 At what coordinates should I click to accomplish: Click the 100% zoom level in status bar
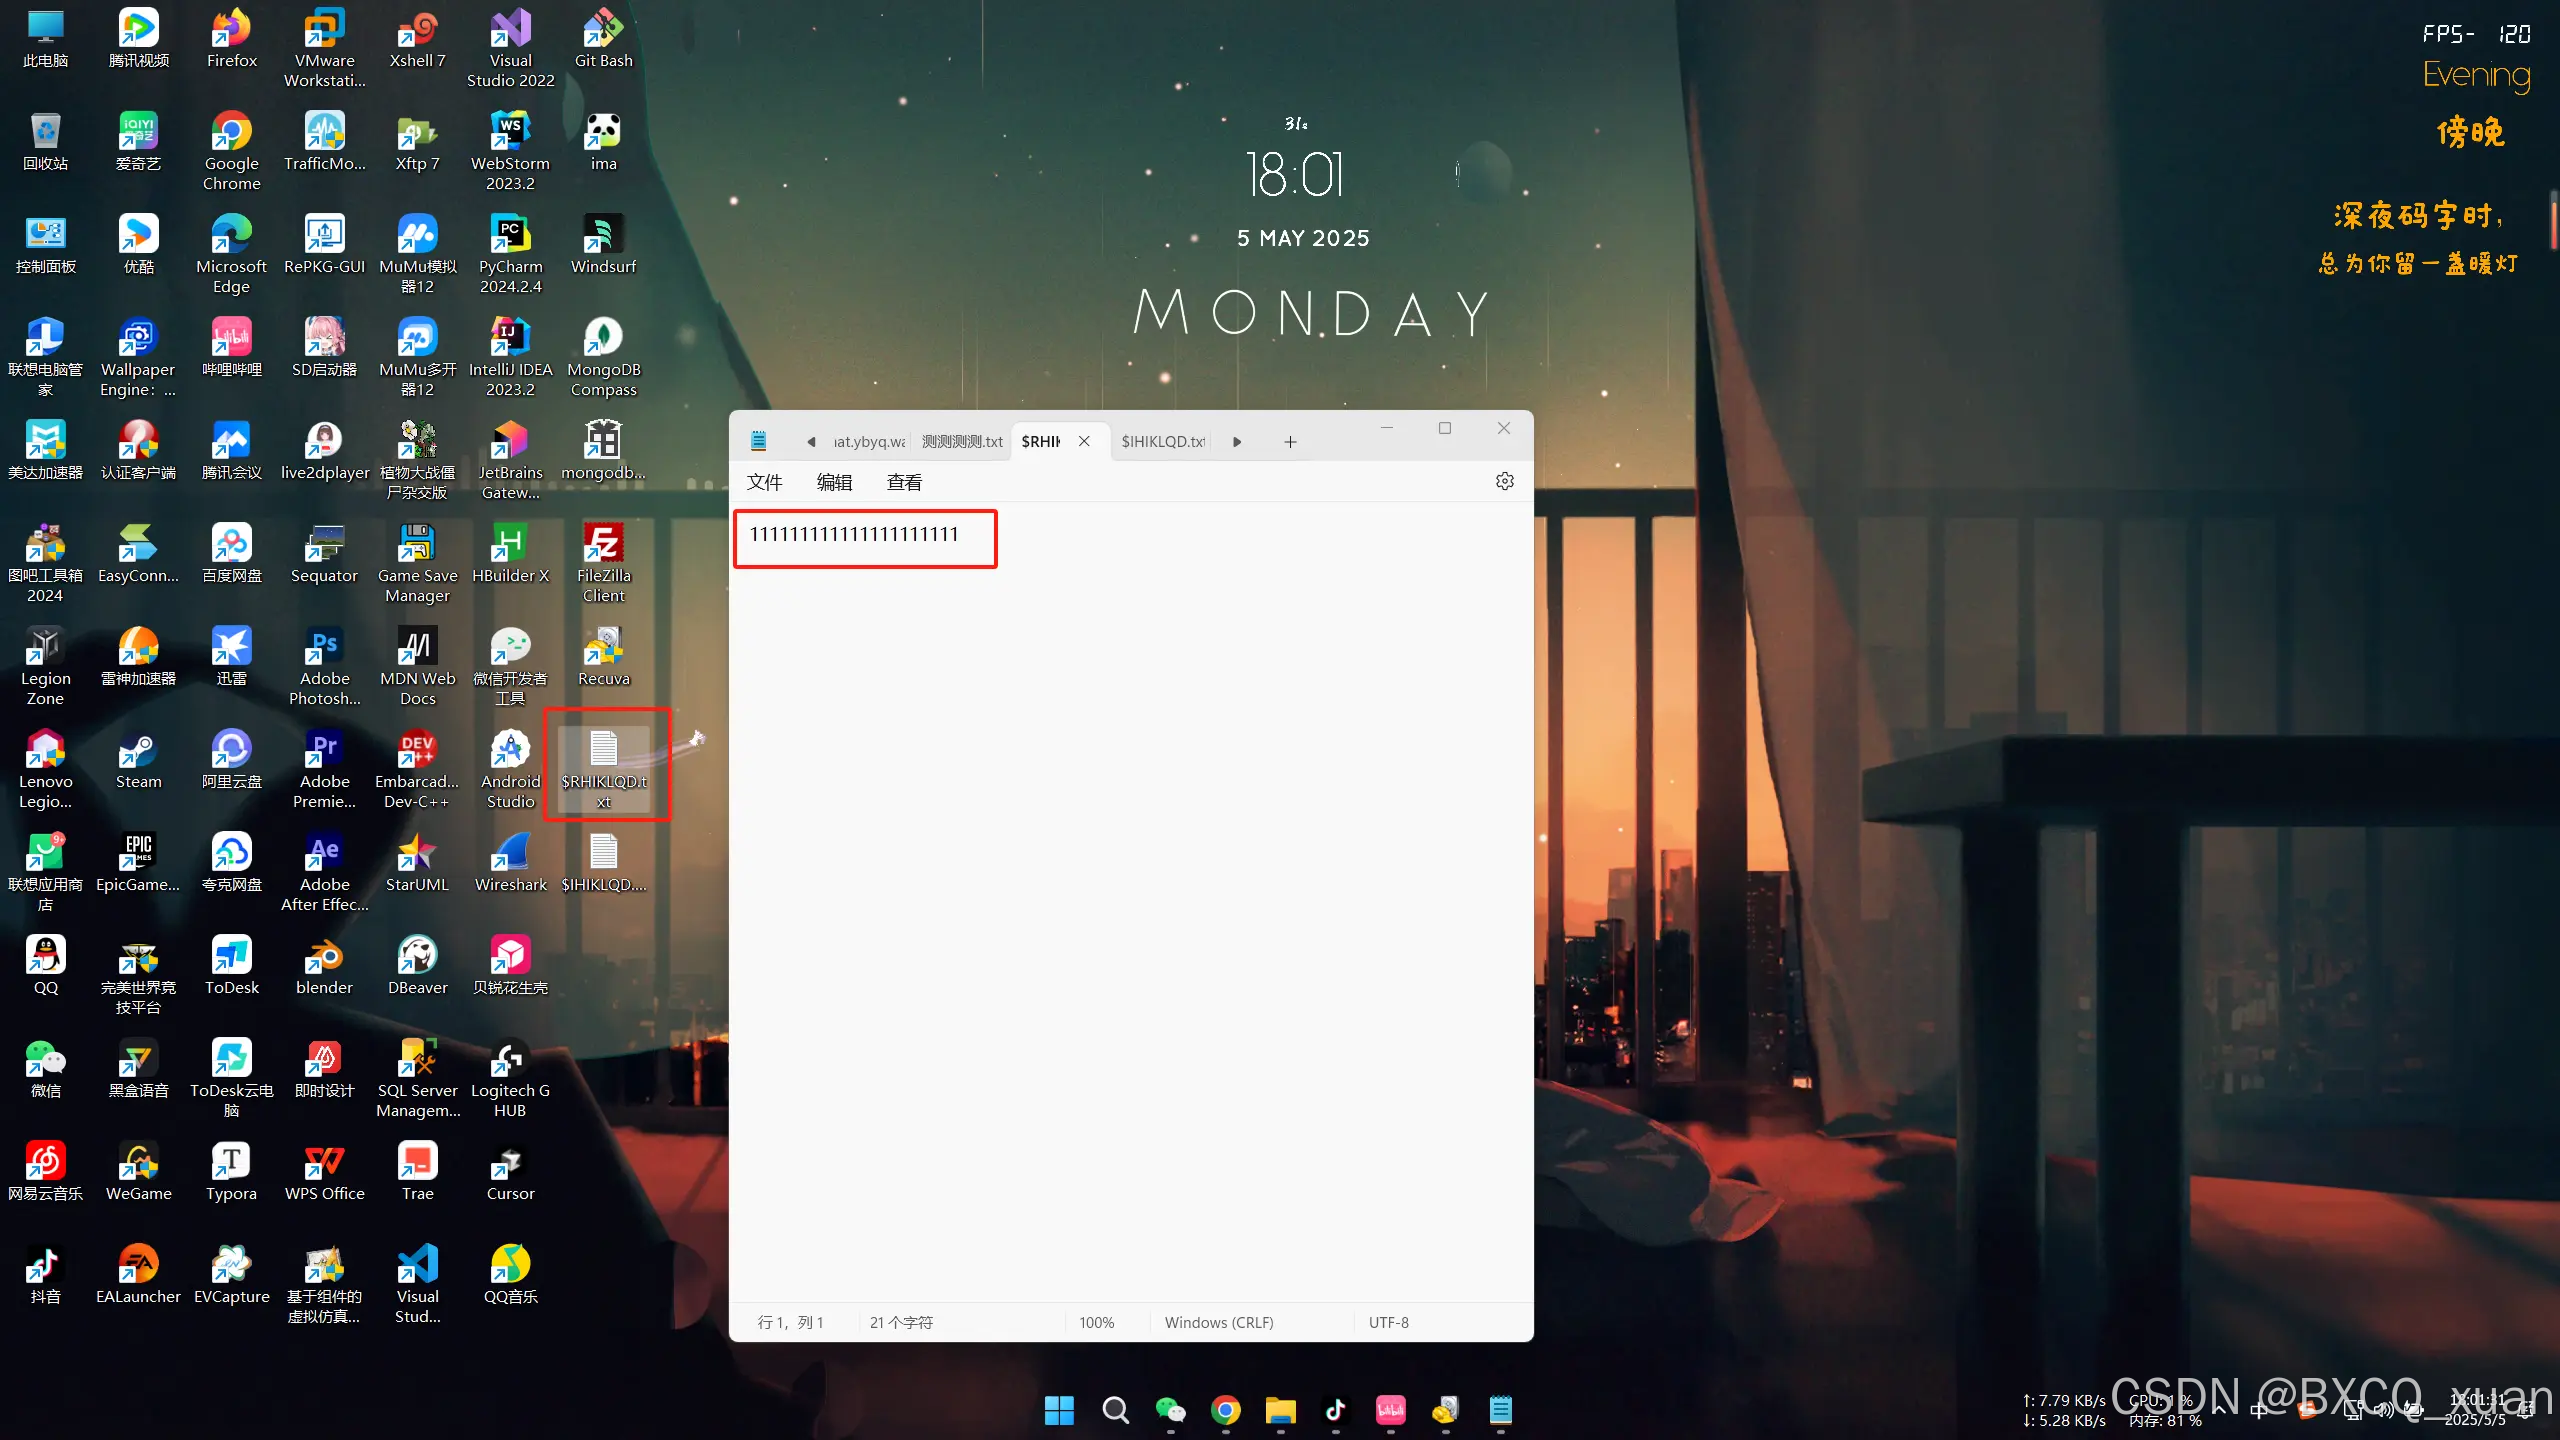(1096, 1322)
